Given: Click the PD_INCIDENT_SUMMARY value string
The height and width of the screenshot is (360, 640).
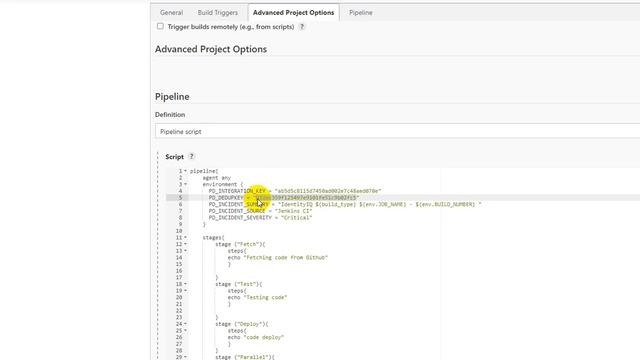Looking at the screenshot, I should click(380, 204).
